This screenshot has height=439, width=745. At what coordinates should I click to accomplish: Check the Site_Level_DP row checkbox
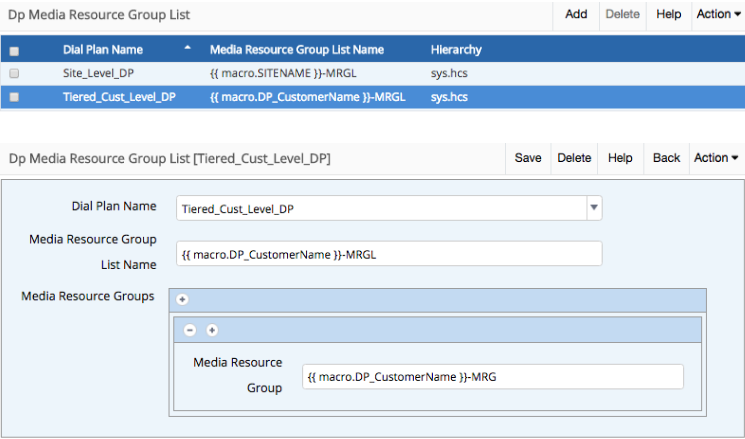14,73
